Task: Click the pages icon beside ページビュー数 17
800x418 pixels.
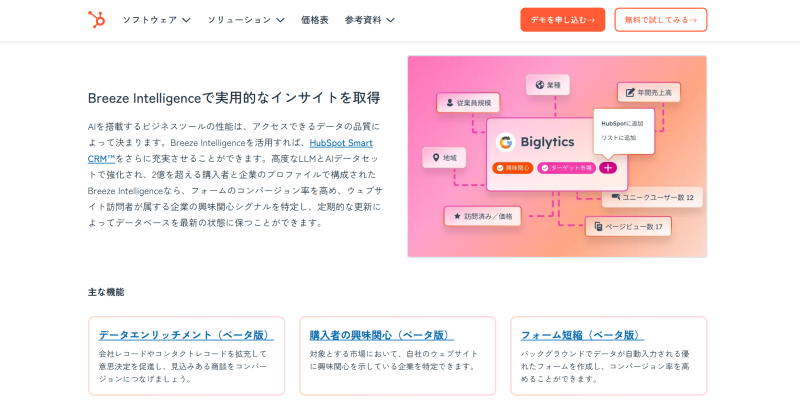Action: coord(598,227)
